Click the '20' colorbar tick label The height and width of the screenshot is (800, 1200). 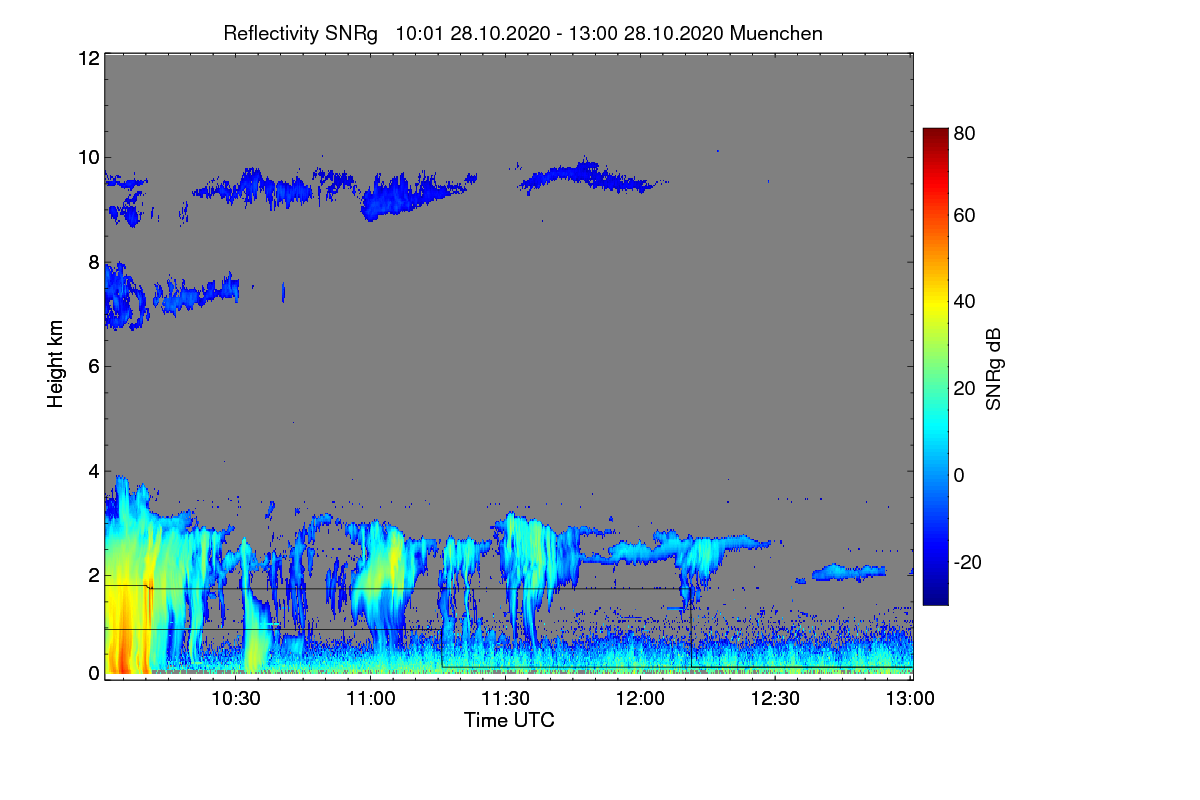tap(964, 389)
